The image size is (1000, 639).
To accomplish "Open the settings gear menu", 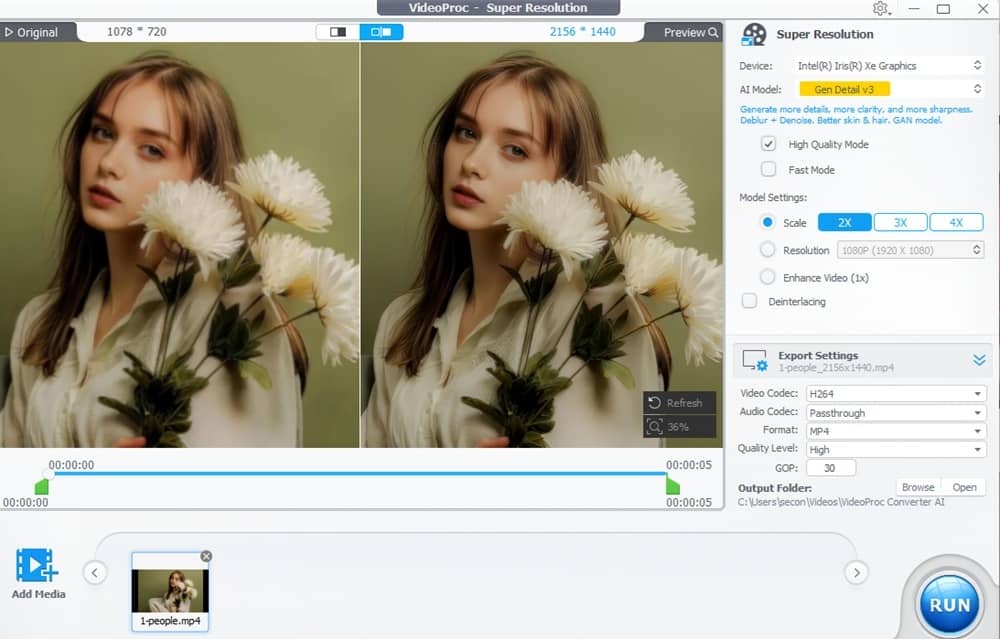I will pyautogui.click(x=881, y=8).
